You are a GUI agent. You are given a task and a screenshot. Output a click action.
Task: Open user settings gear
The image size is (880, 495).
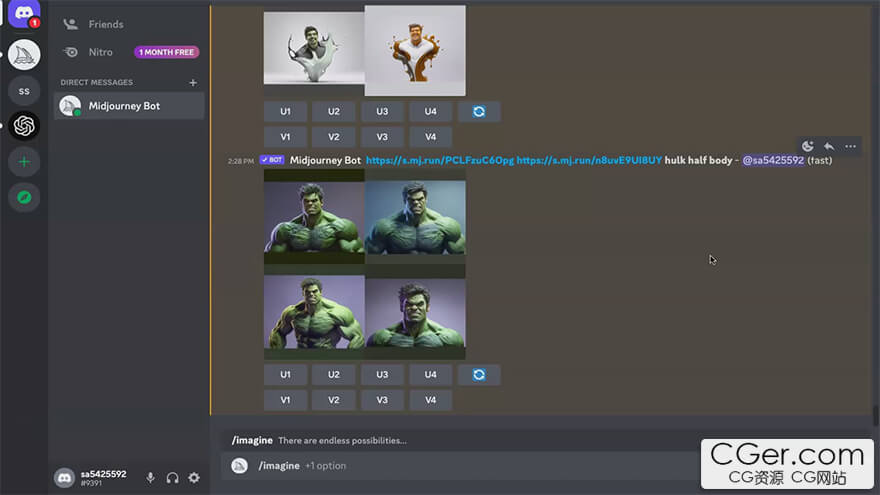click(194, 478)
